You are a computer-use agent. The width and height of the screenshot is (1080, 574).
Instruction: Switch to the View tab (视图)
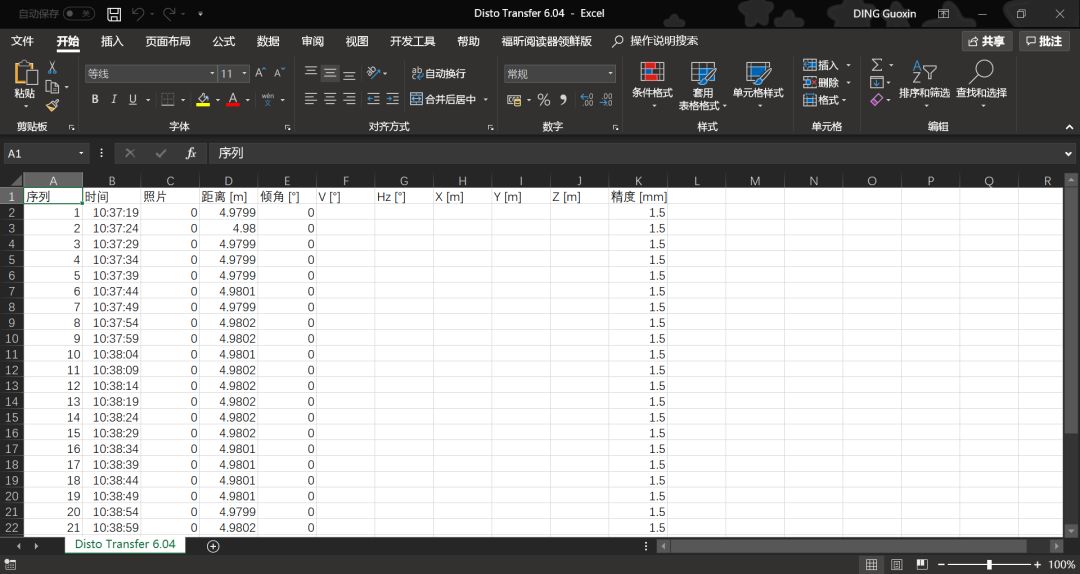(x=357, y=41)
